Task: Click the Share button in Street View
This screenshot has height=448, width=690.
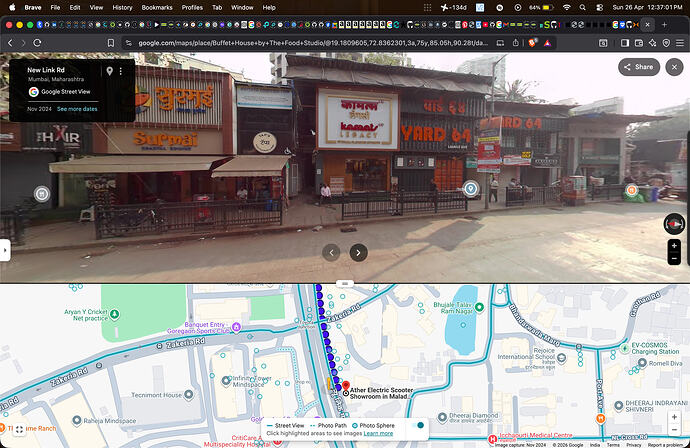Action: (x=639, y=67)
